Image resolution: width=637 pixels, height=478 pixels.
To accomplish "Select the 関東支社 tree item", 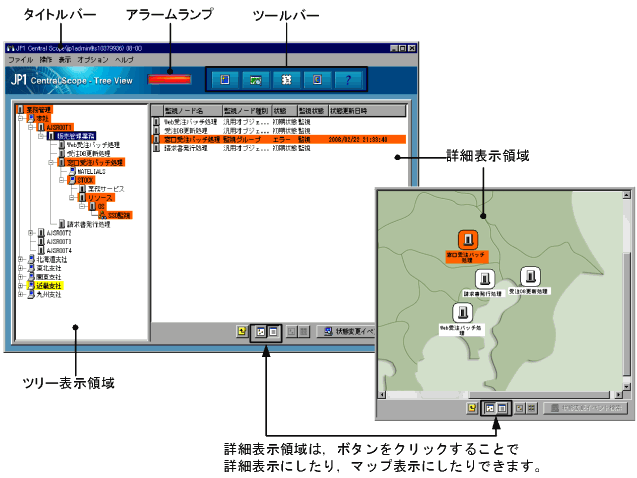I will 49,277.
